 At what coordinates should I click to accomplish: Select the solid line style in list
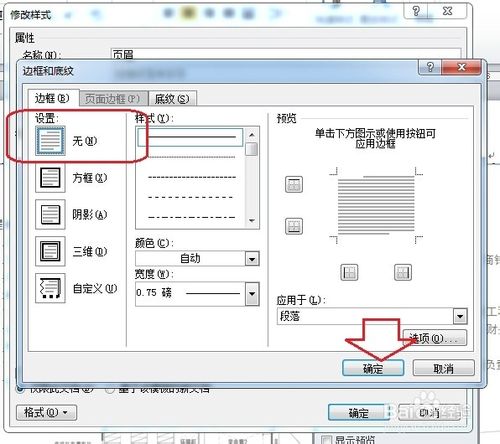[x=190, y=137]
